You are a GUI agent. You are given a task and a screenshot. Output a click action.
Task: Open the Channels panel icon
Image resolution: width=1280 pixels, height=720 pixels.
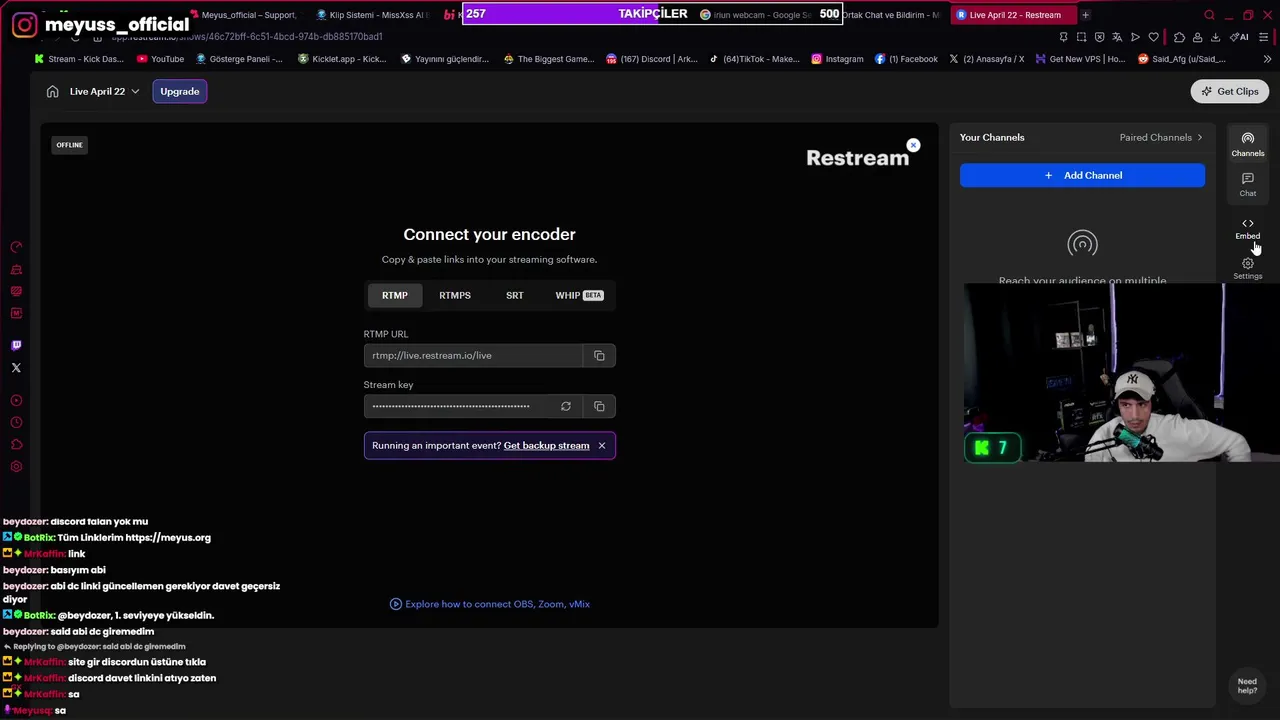pyautogui.click(x=1247, y=144)
